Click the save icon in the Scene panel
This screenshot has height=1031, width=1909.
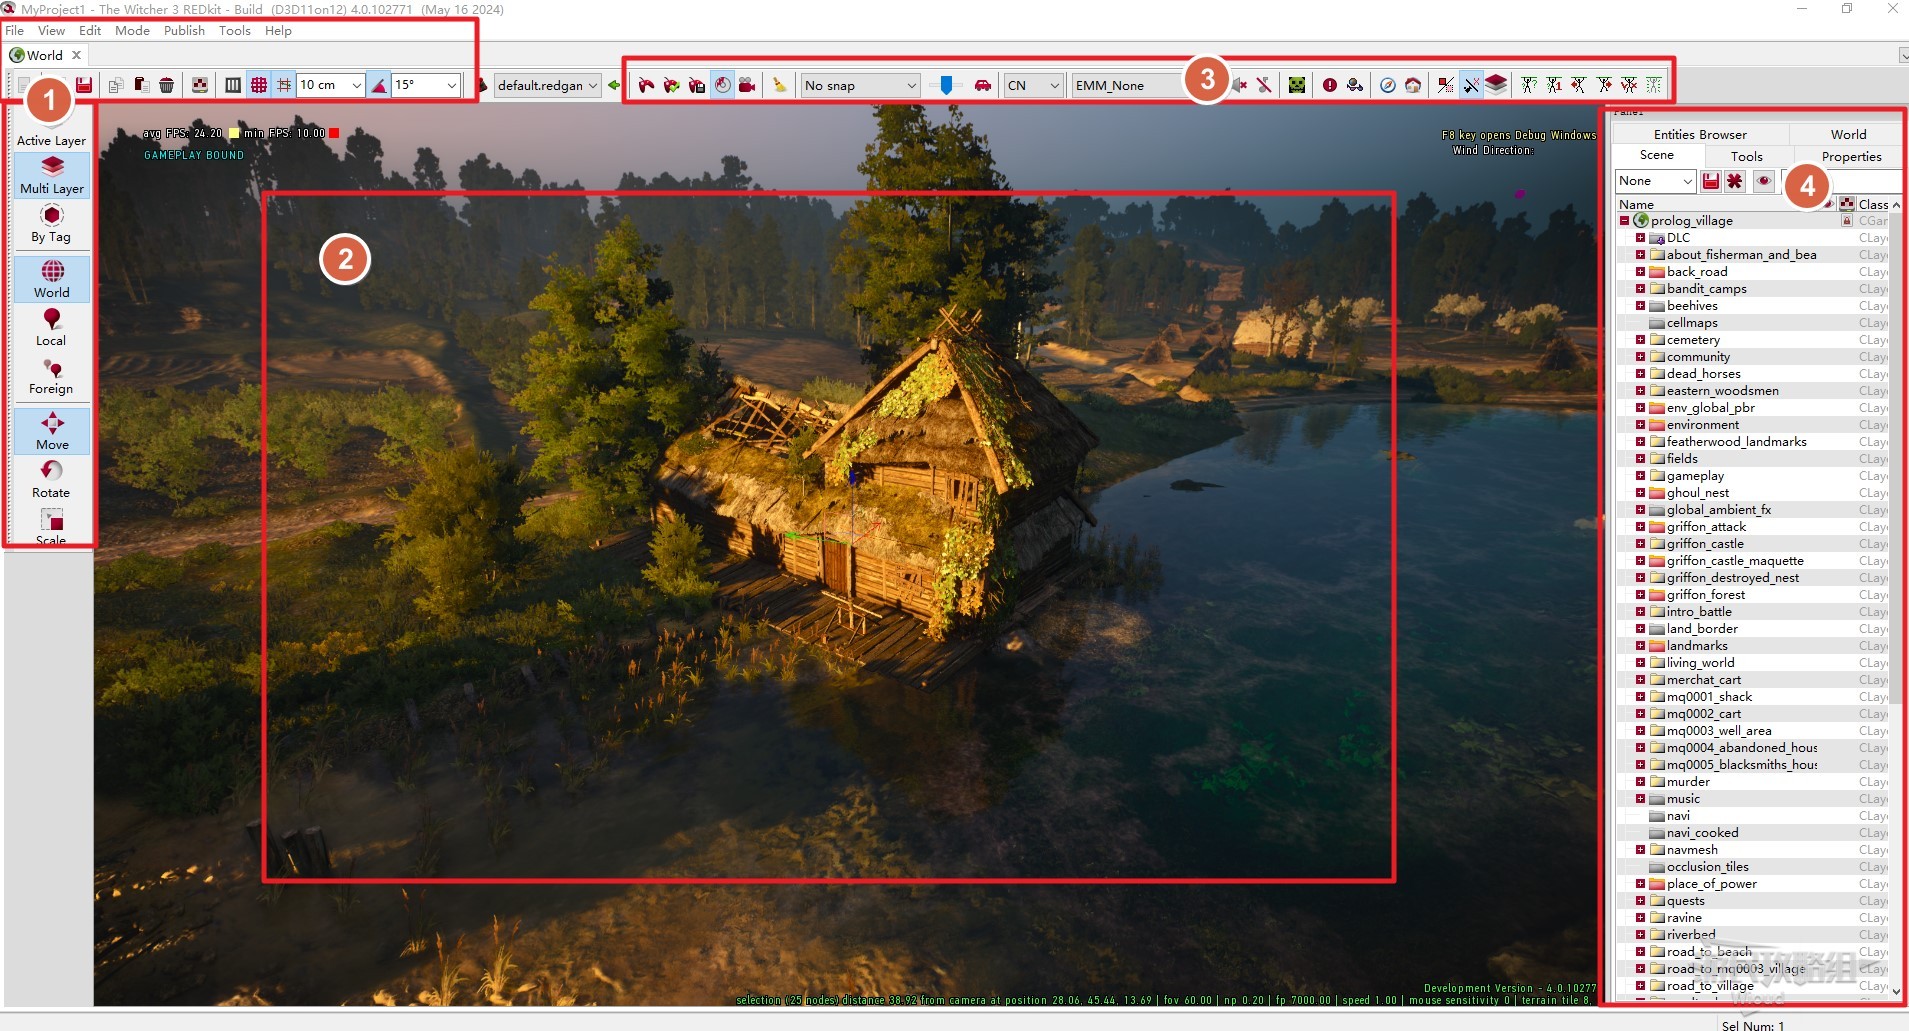1711,181
